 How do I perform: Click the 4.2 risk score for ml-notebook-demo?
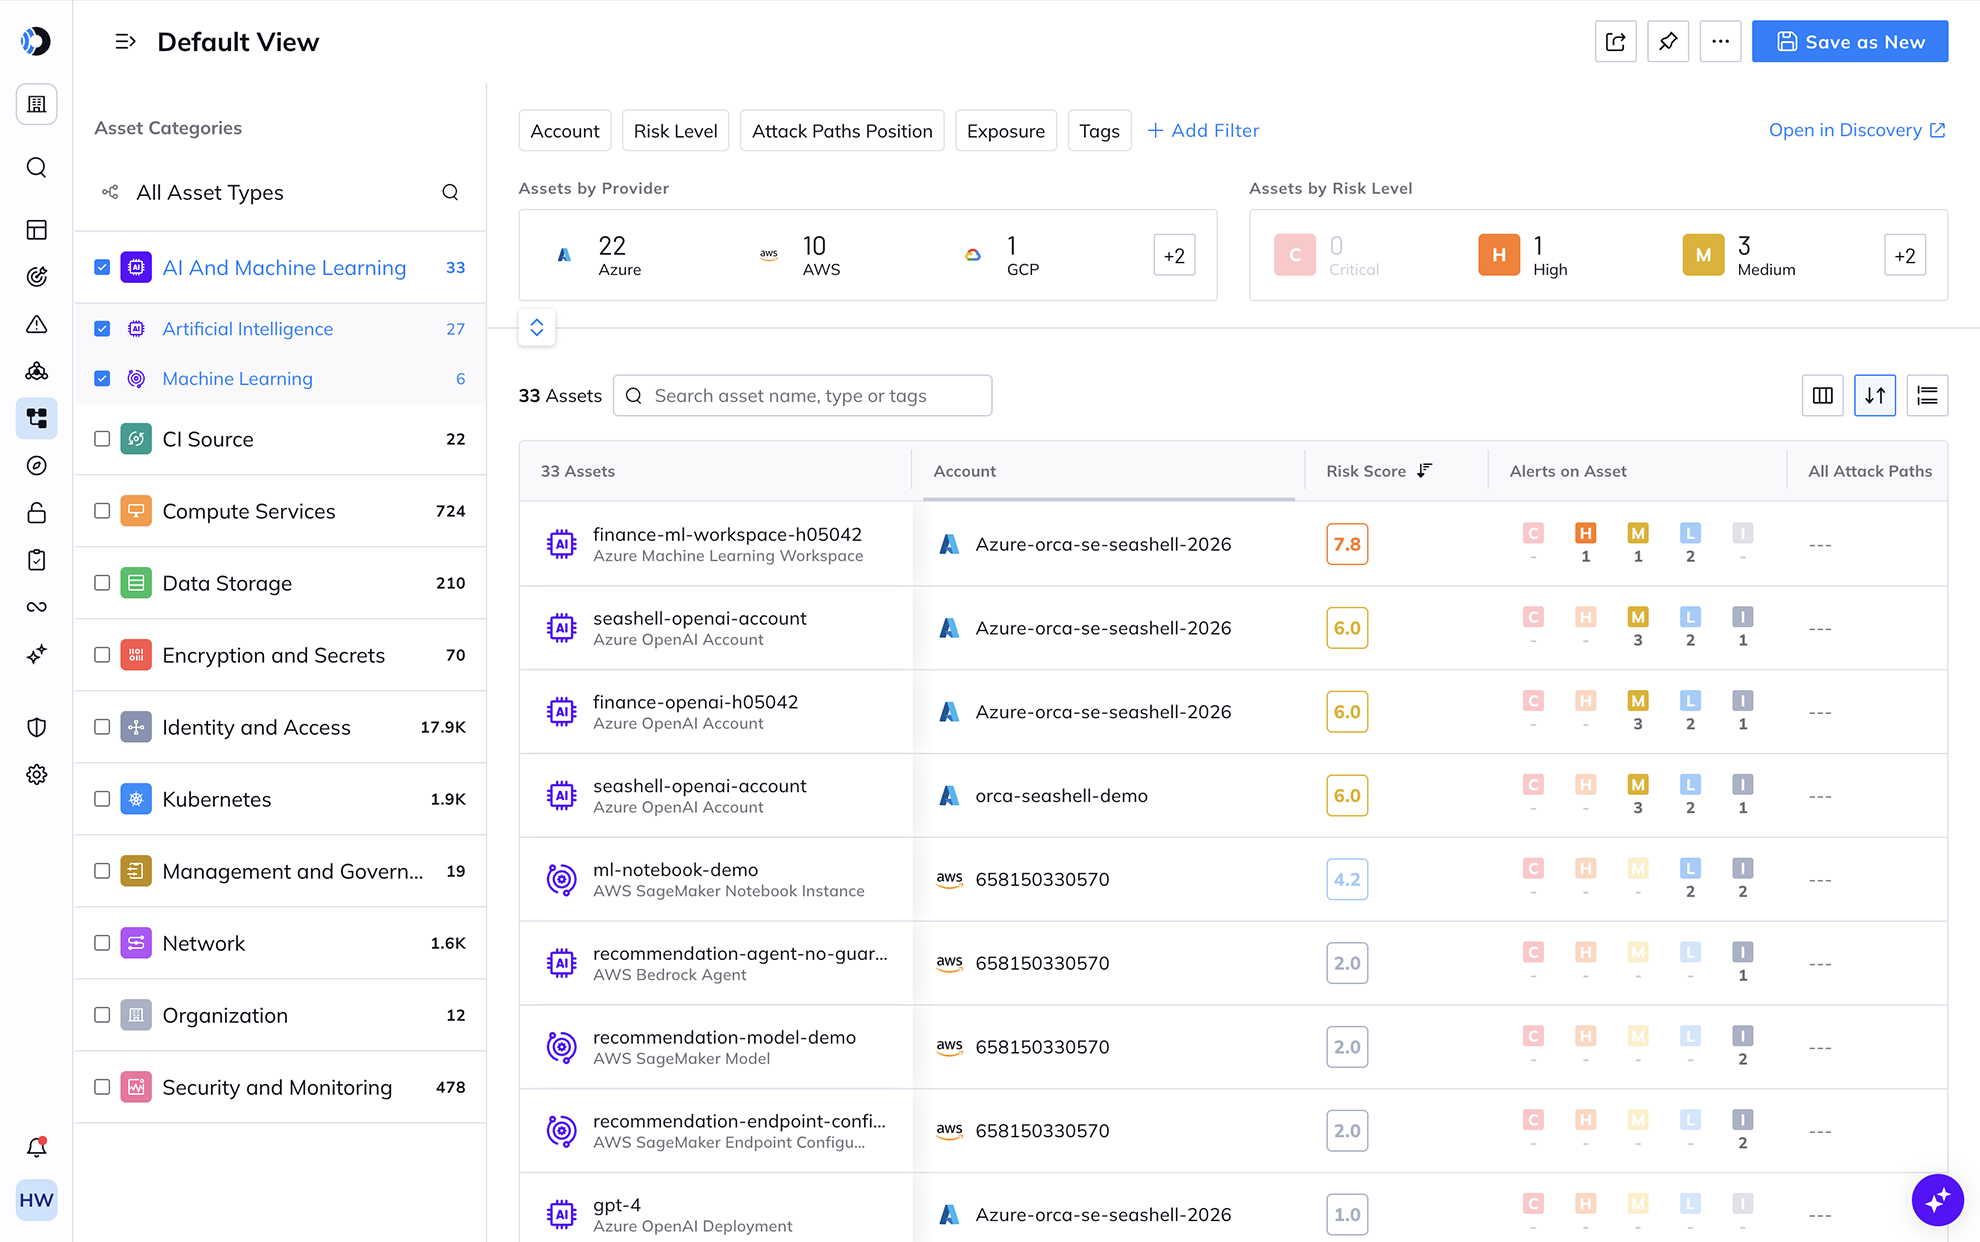[1347, 879]
